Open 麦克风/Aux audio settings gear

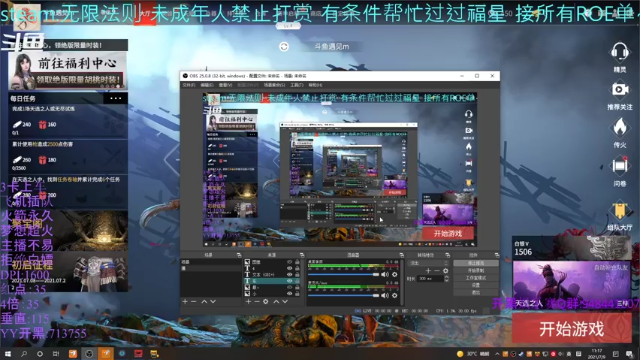(x=395, y=296)
